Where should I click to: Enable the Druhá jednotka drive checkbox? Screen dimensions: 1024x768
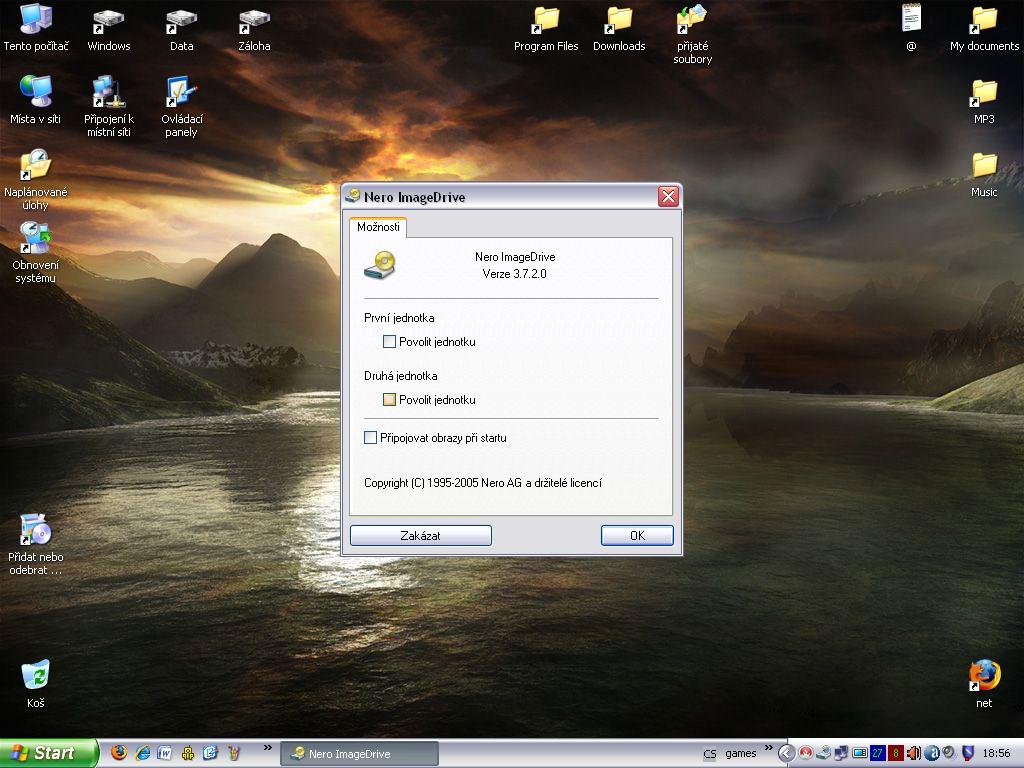point(390,400)
